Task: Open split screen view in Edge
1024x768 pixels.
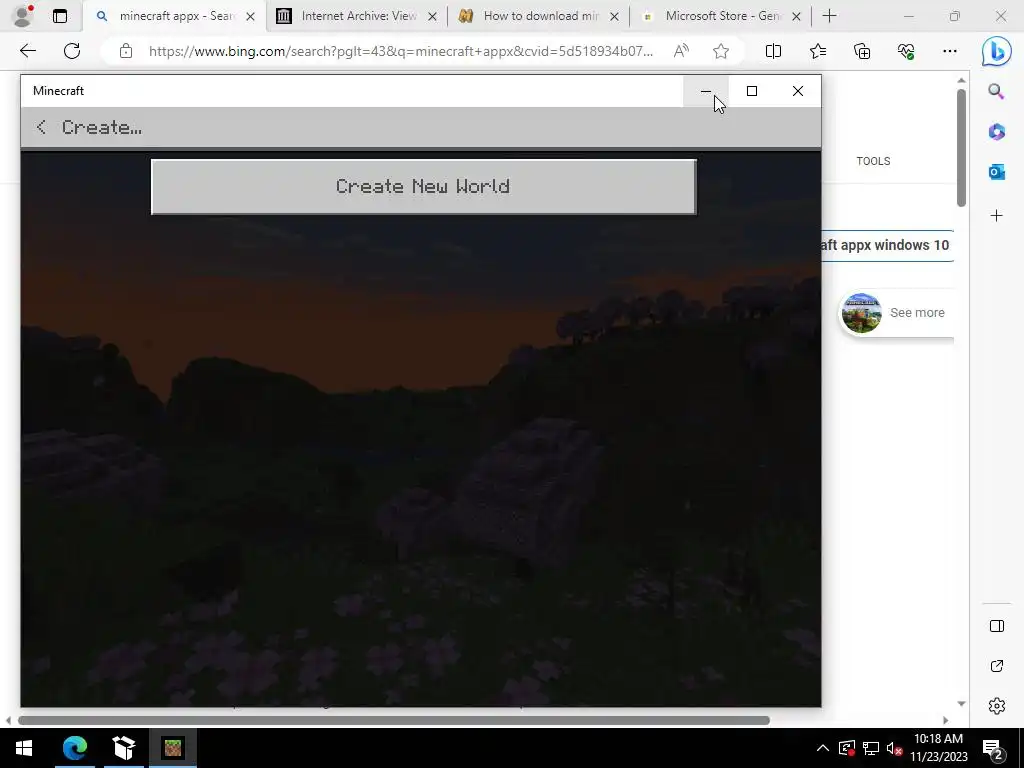Action: click(773, 51)
